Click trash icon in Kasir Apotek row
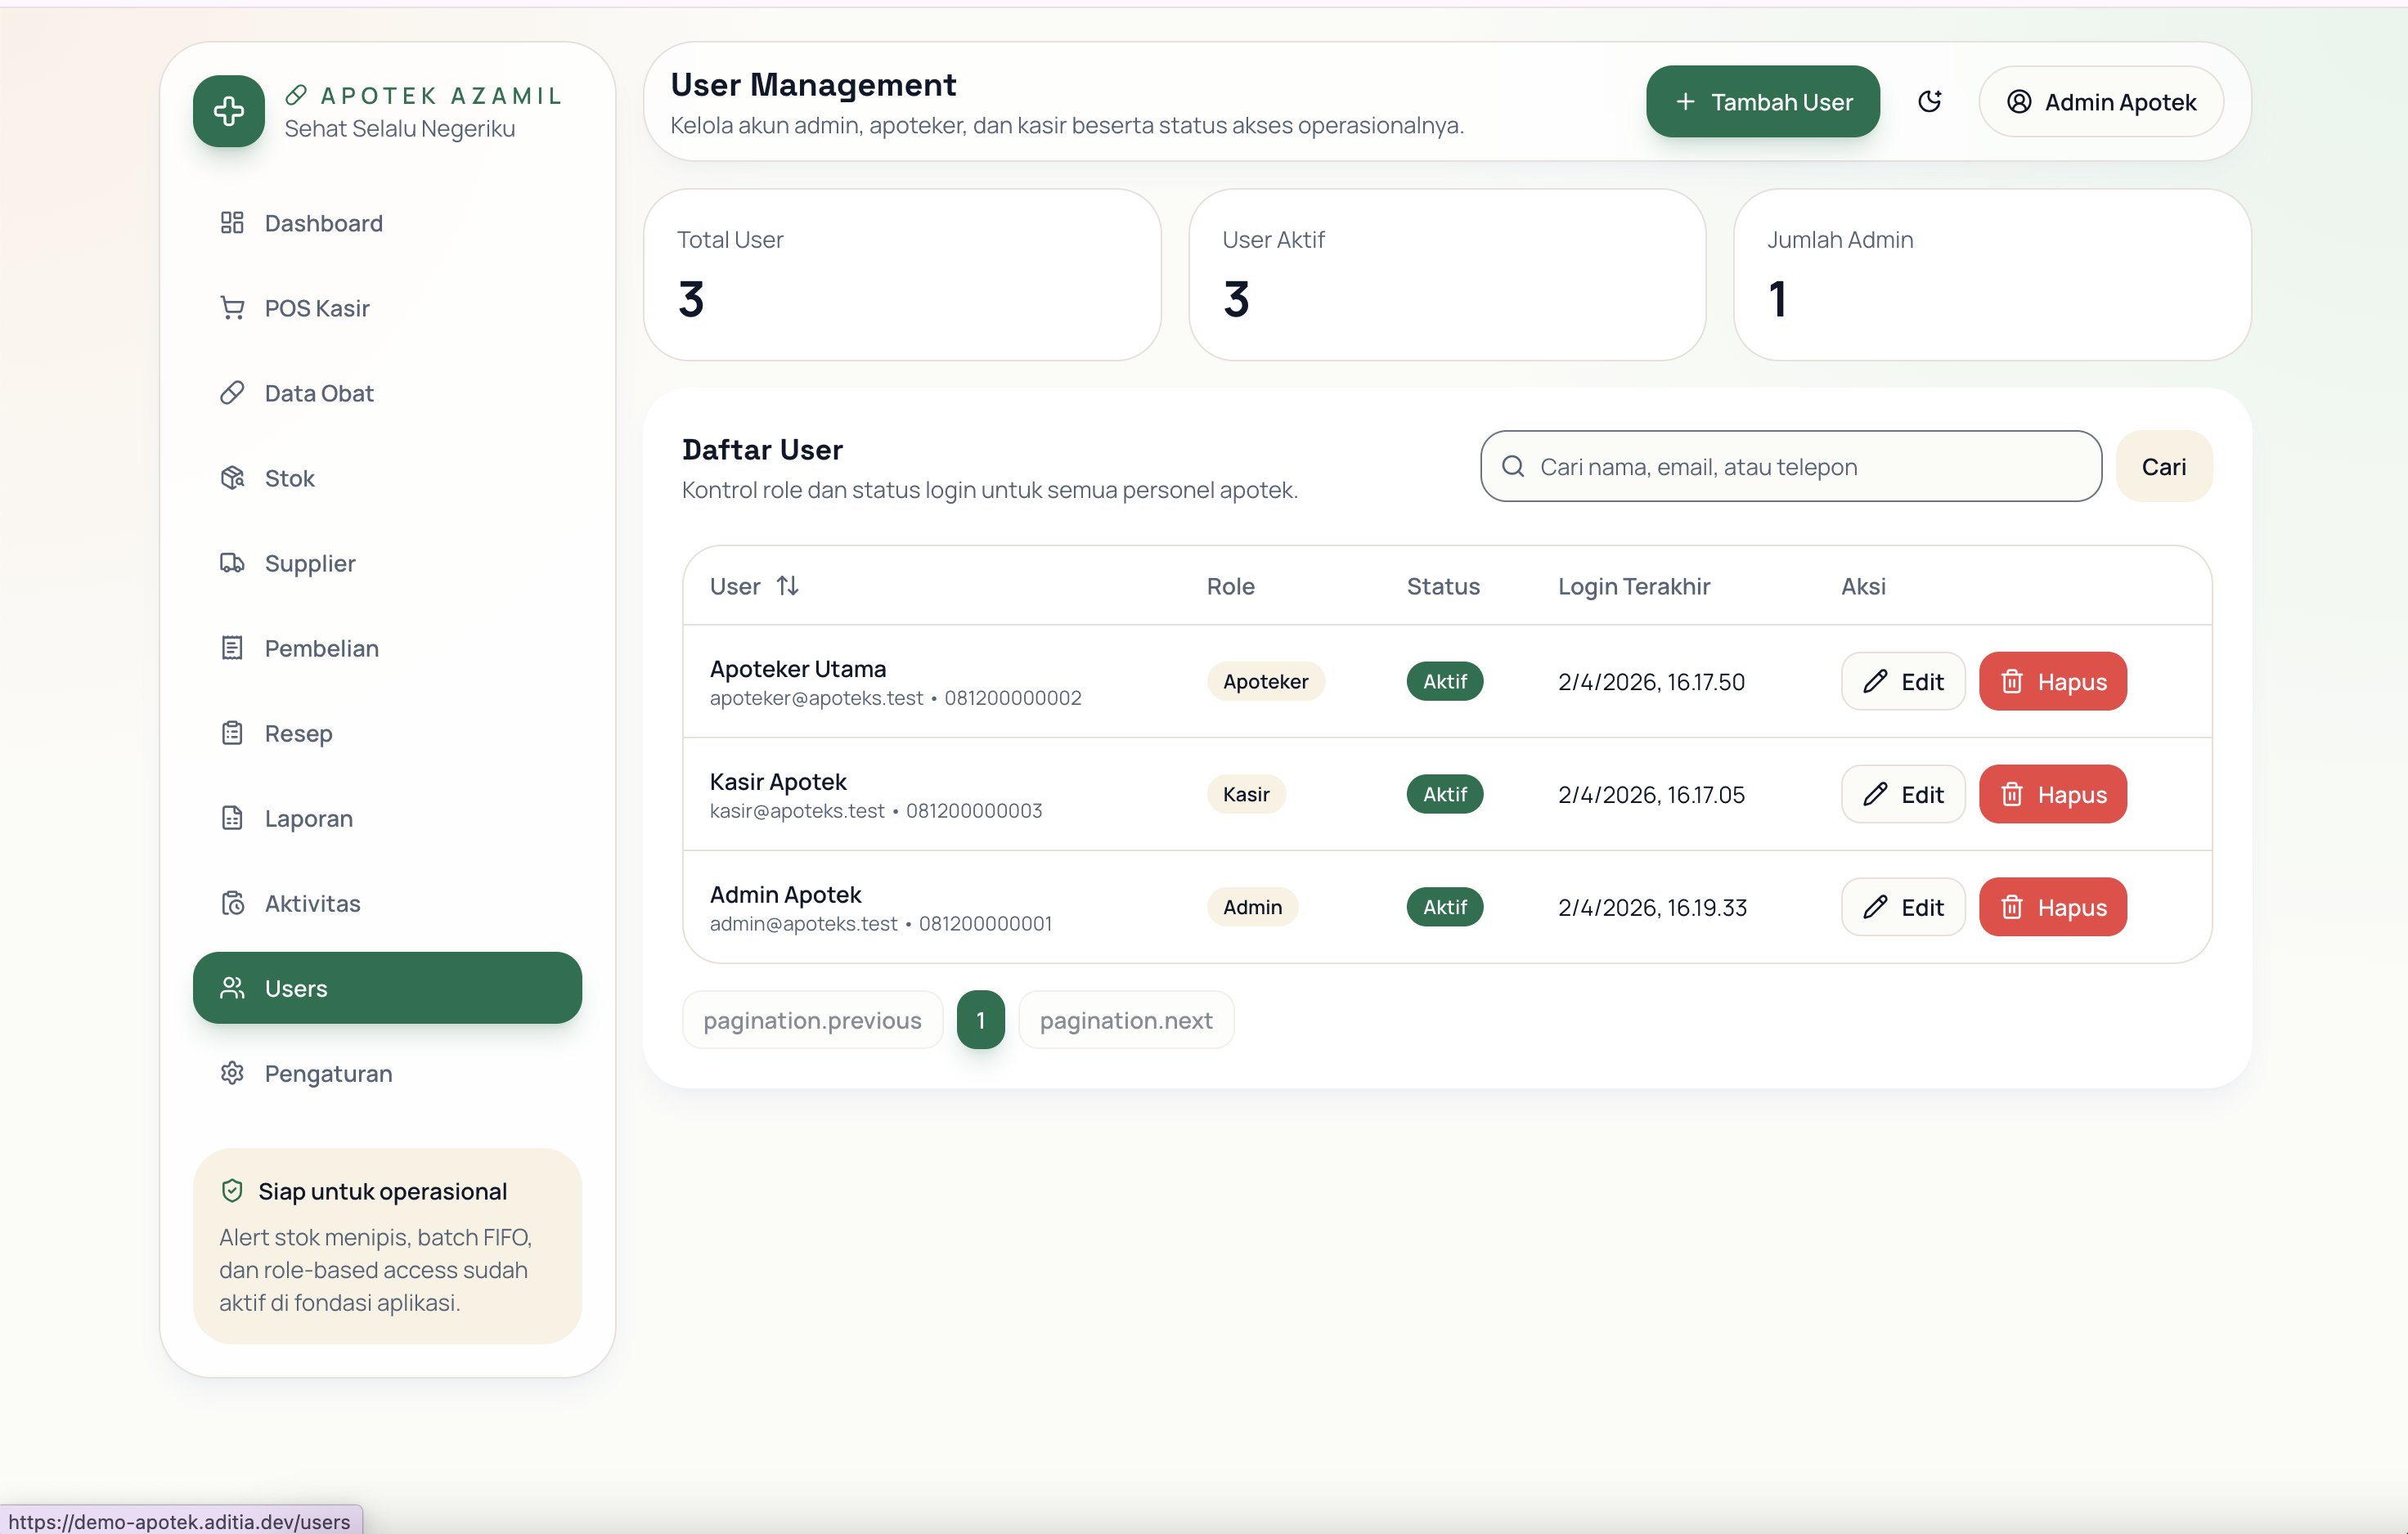The image size is (2408, 1534). [x=2012, y=795]
